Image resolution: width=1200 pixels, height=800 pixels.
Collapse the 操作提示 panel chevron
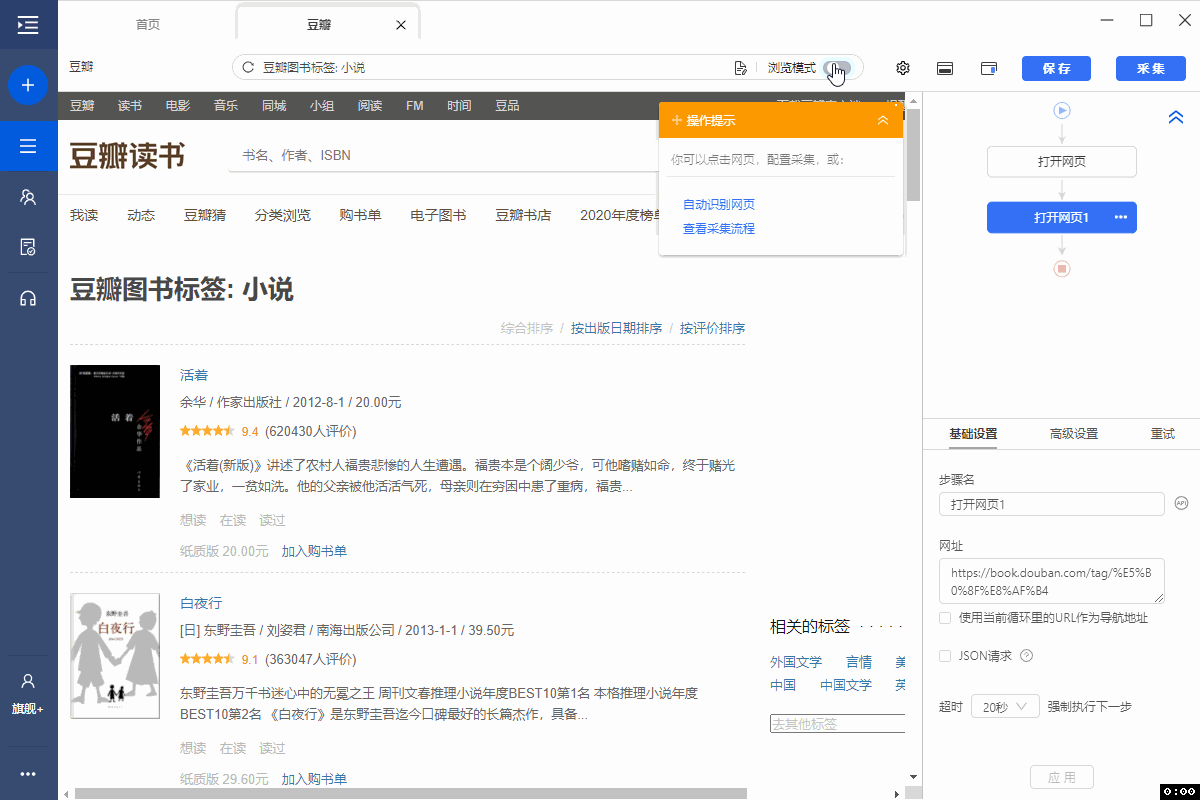(x=883, y=120)
